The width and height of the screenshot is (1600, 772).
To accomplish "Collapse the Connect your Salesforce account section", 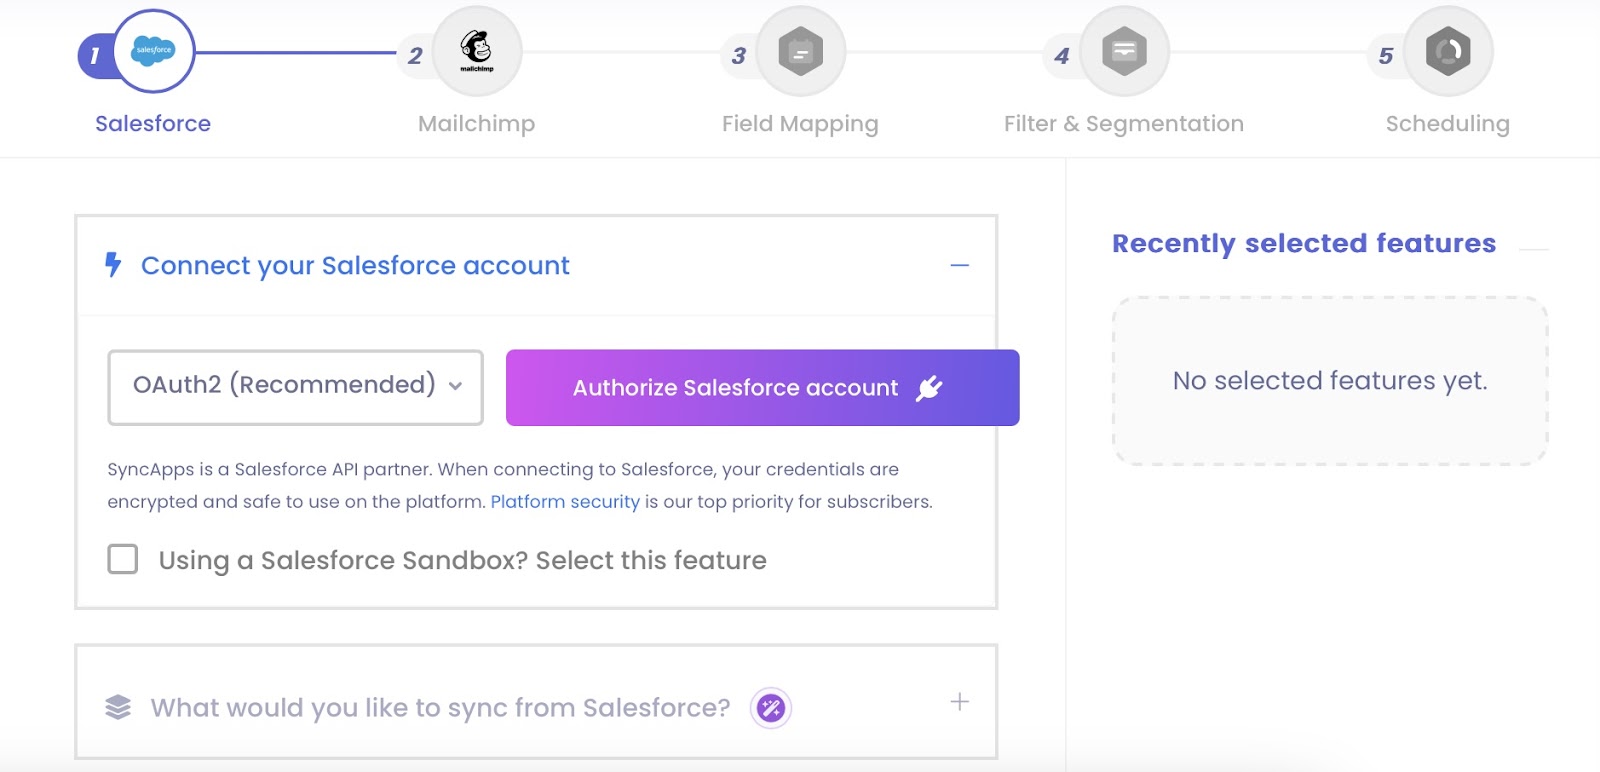I will [x=960, y=265].
